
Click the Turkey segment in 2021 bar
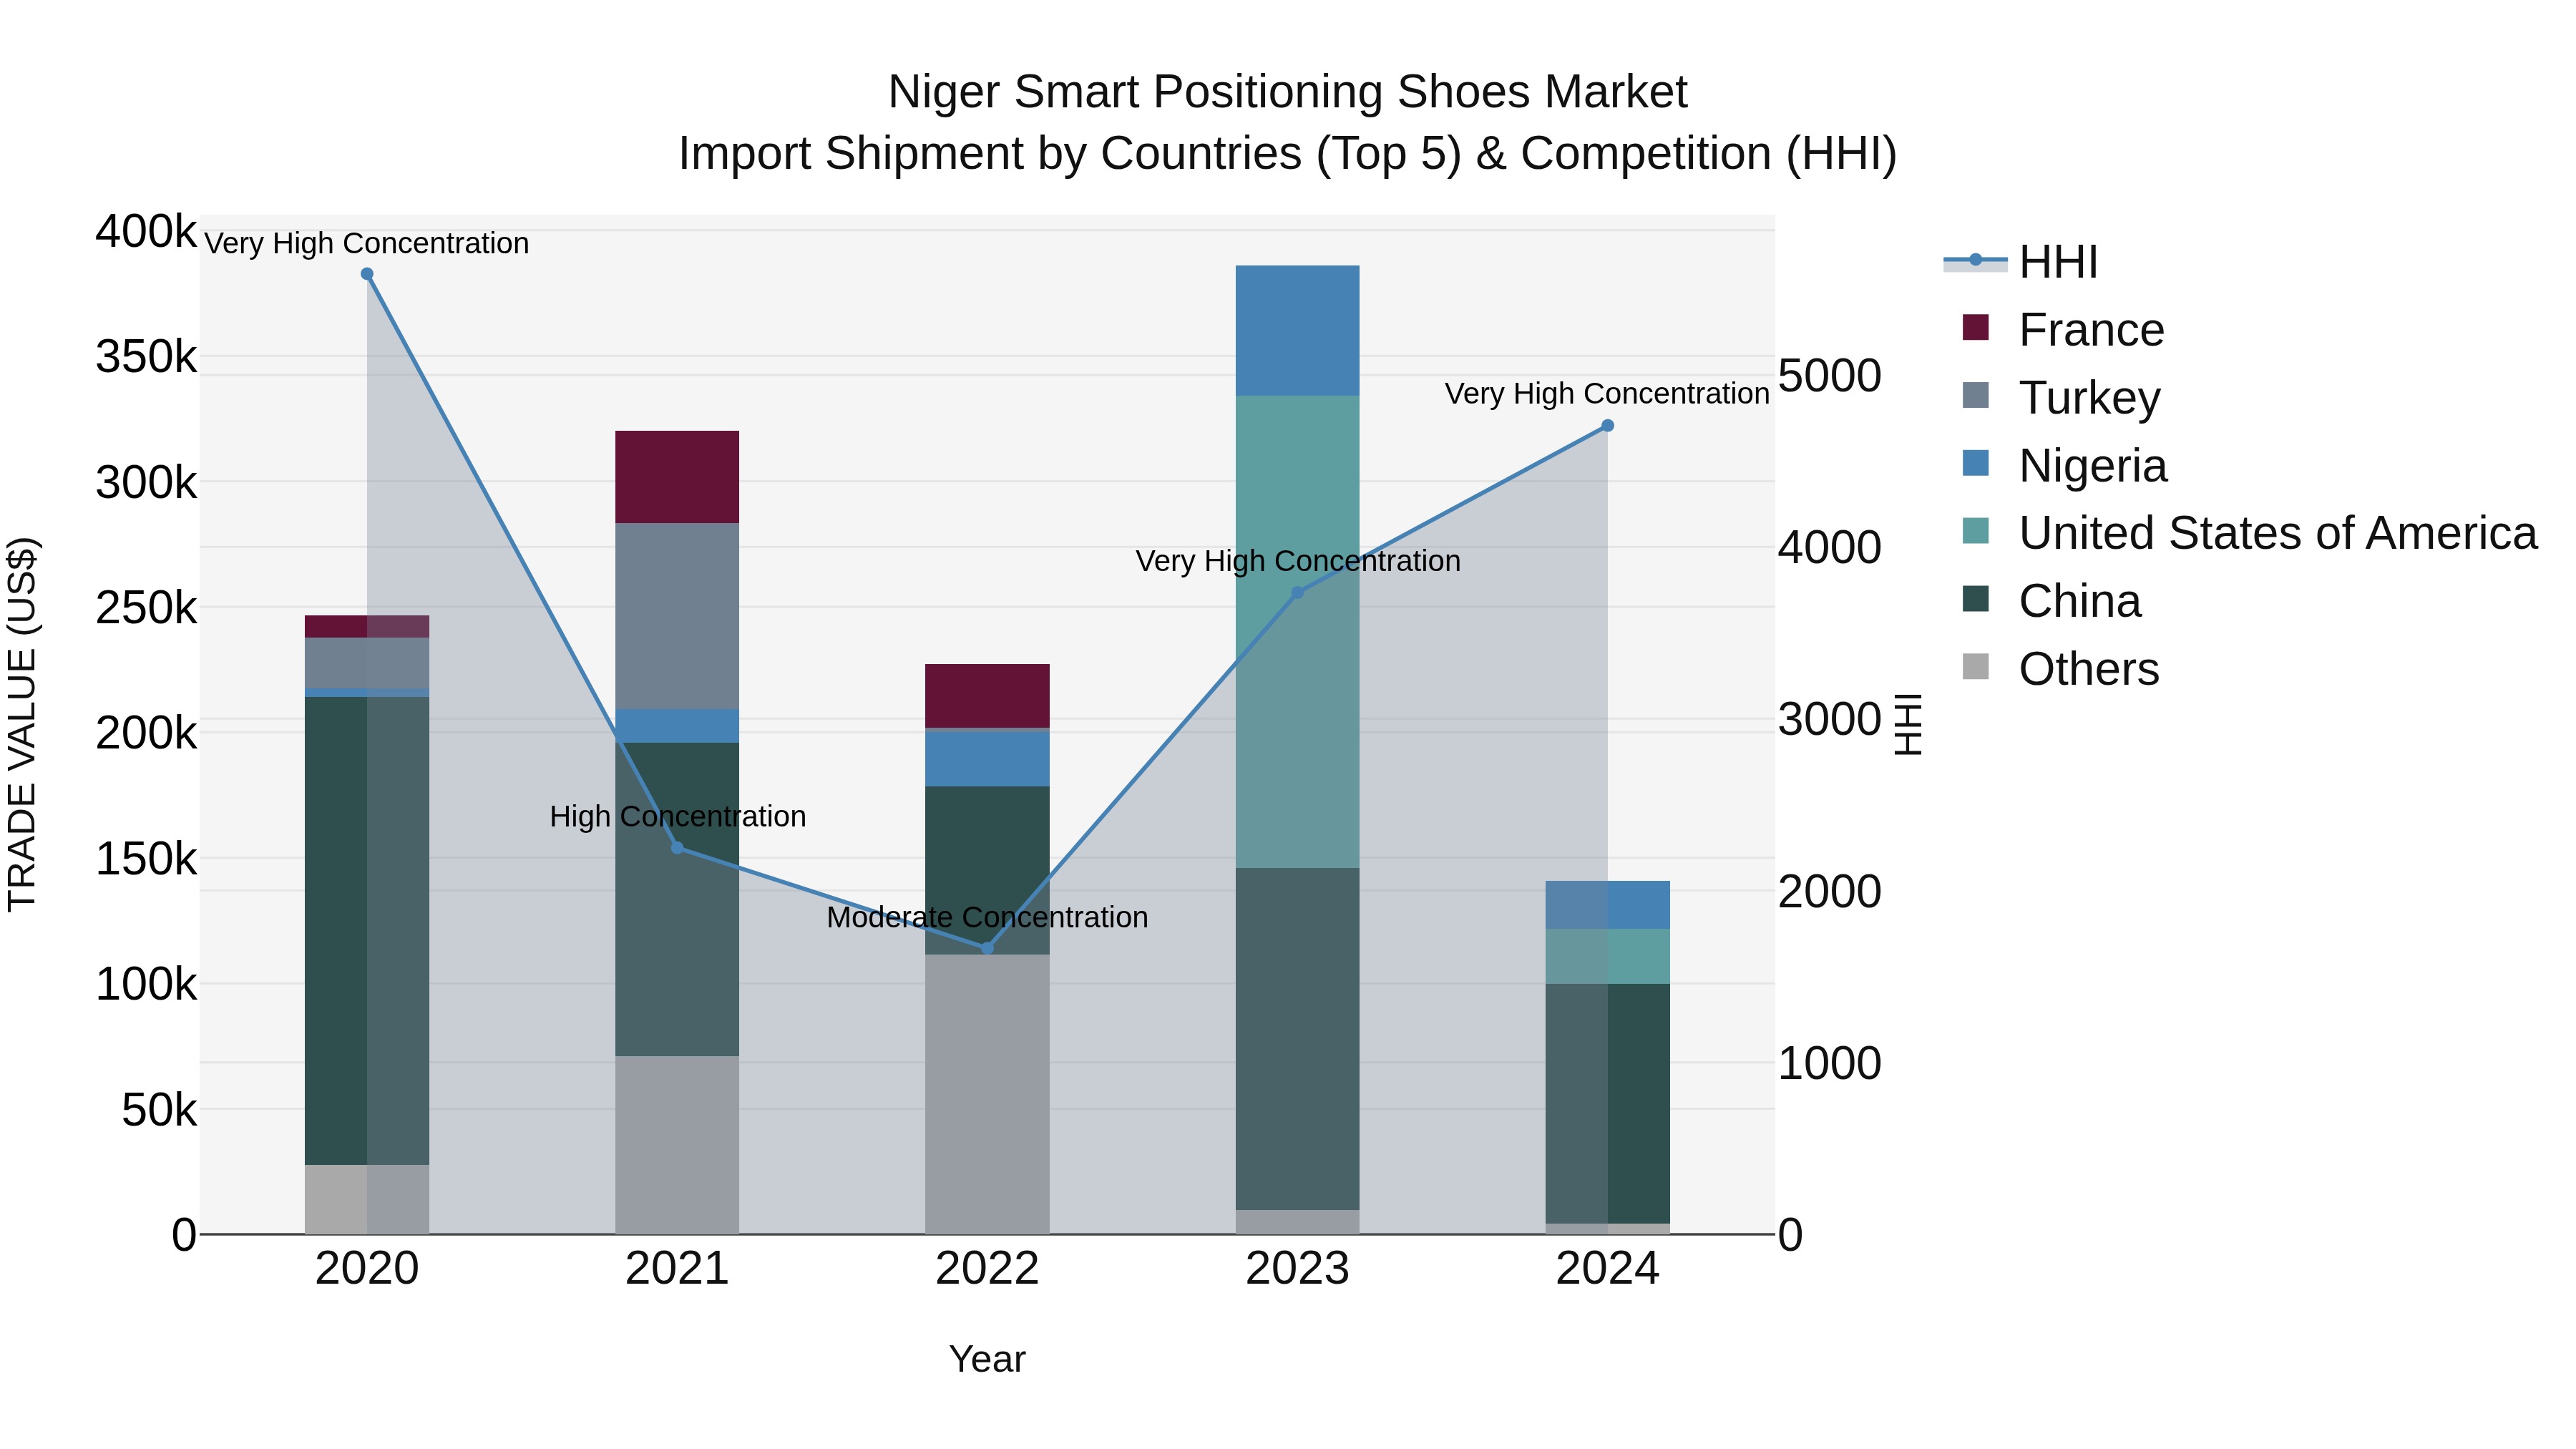tap(677, 616)
